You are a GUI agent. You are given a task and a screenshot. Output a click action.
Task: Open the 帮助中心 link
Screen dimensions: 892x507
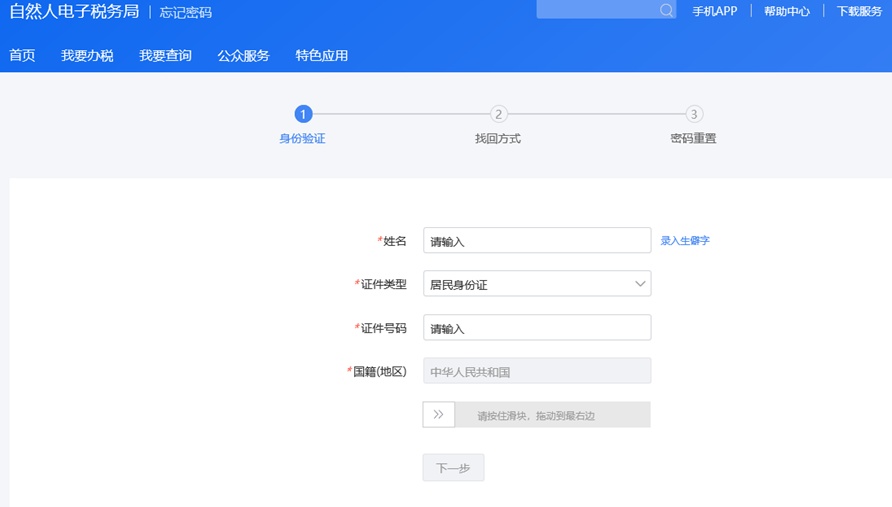coord(786,12)
